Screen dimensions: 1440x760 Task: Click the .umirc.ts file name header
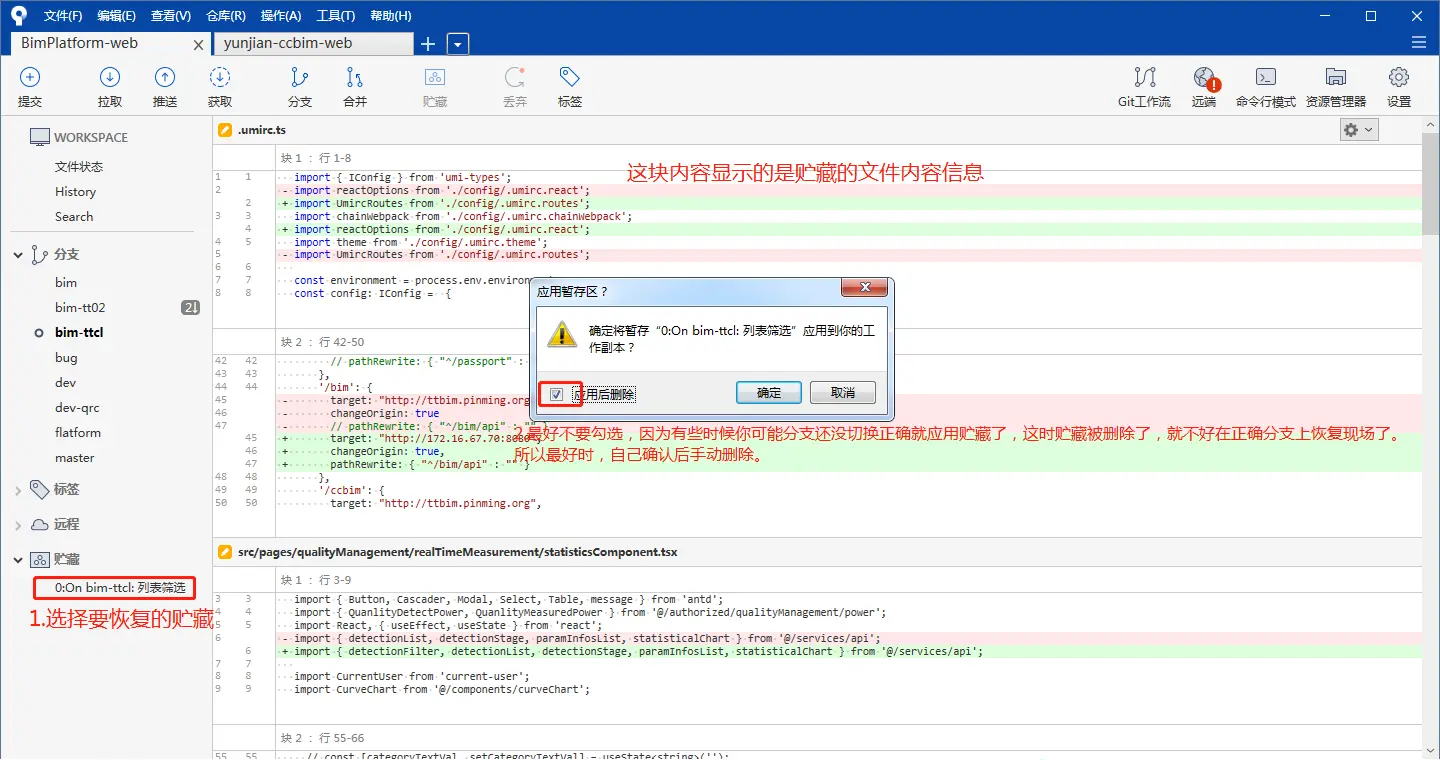click(x=262, y=130)
